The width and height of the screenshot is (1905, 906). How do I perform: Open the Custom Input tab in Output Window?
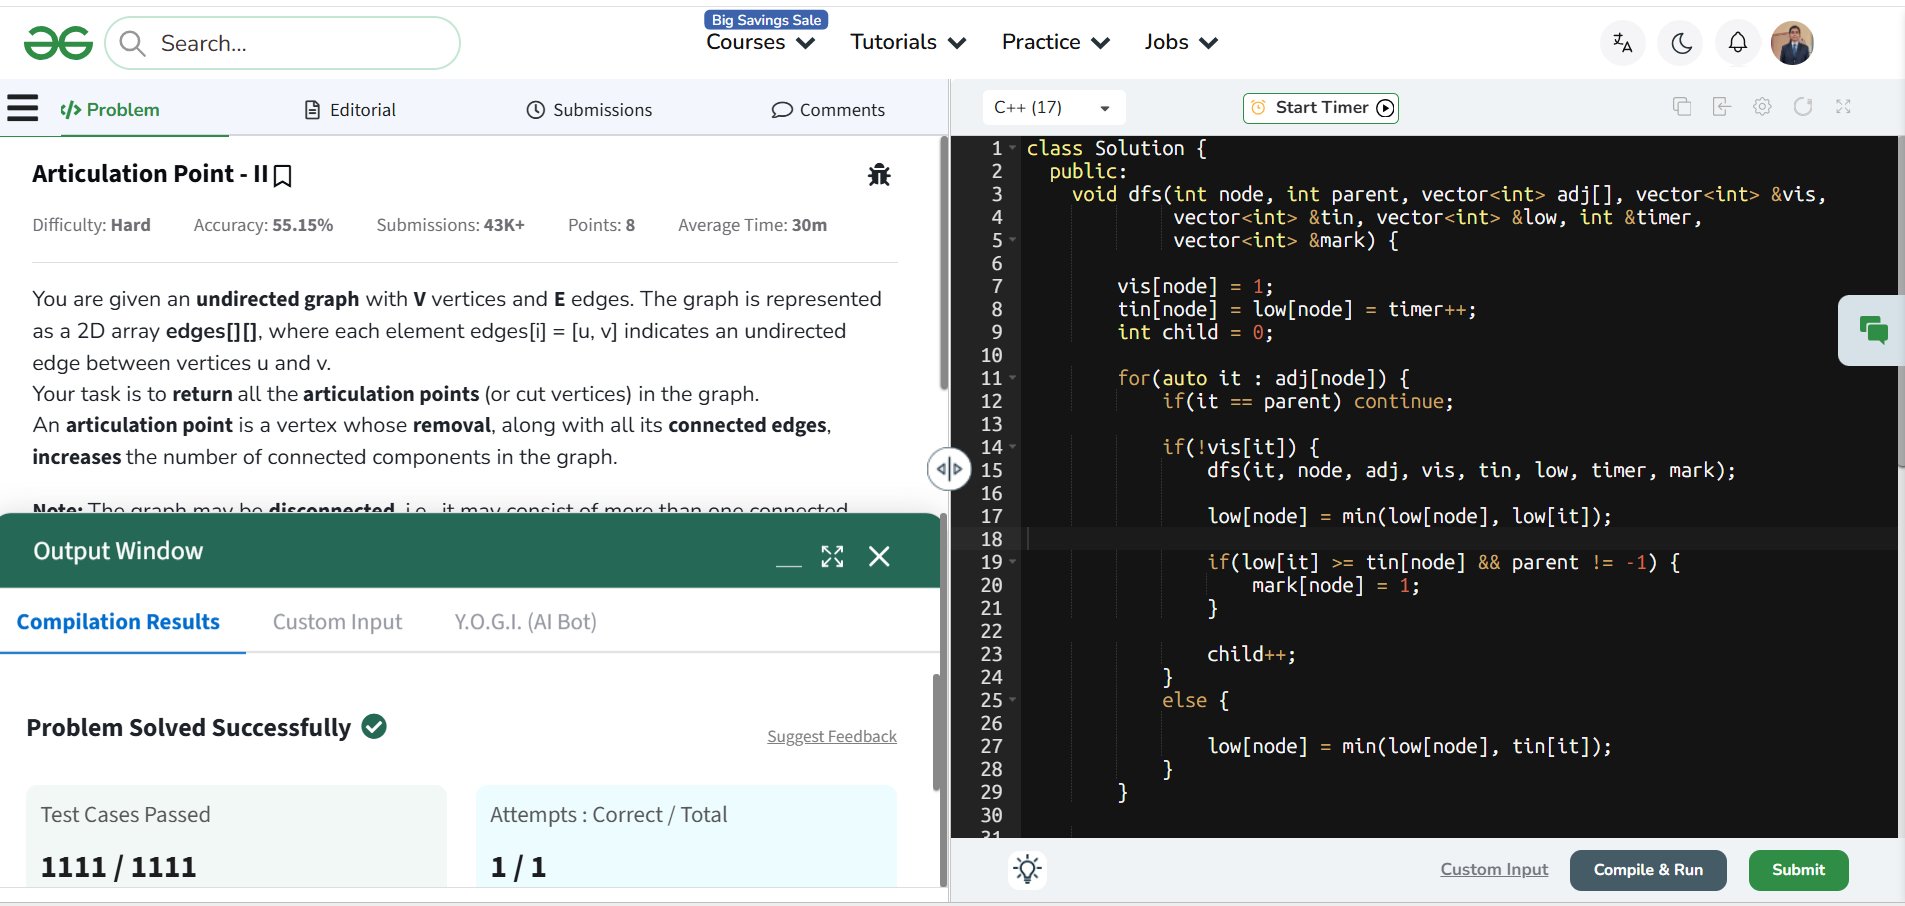337,622
